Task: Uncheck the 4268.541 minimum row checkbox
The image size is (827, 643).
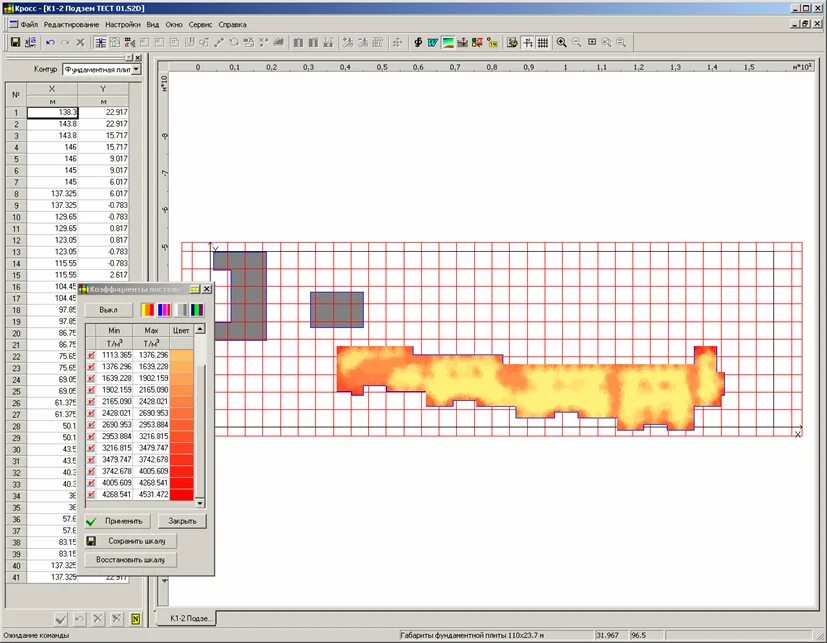Action: [x=91, y=494]
